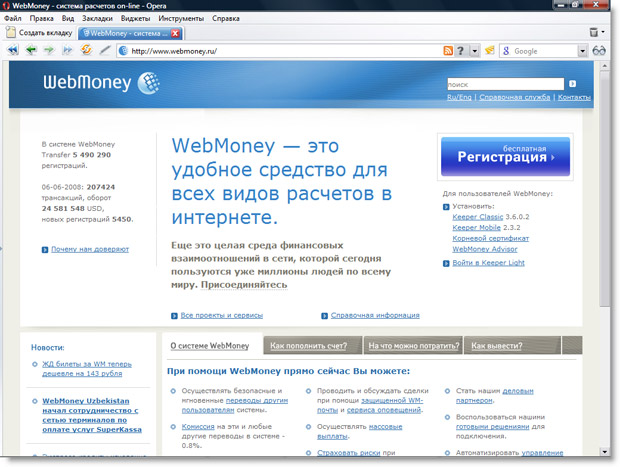Open the WebMoney Uzbekistan news link

[x=92, y=415]
